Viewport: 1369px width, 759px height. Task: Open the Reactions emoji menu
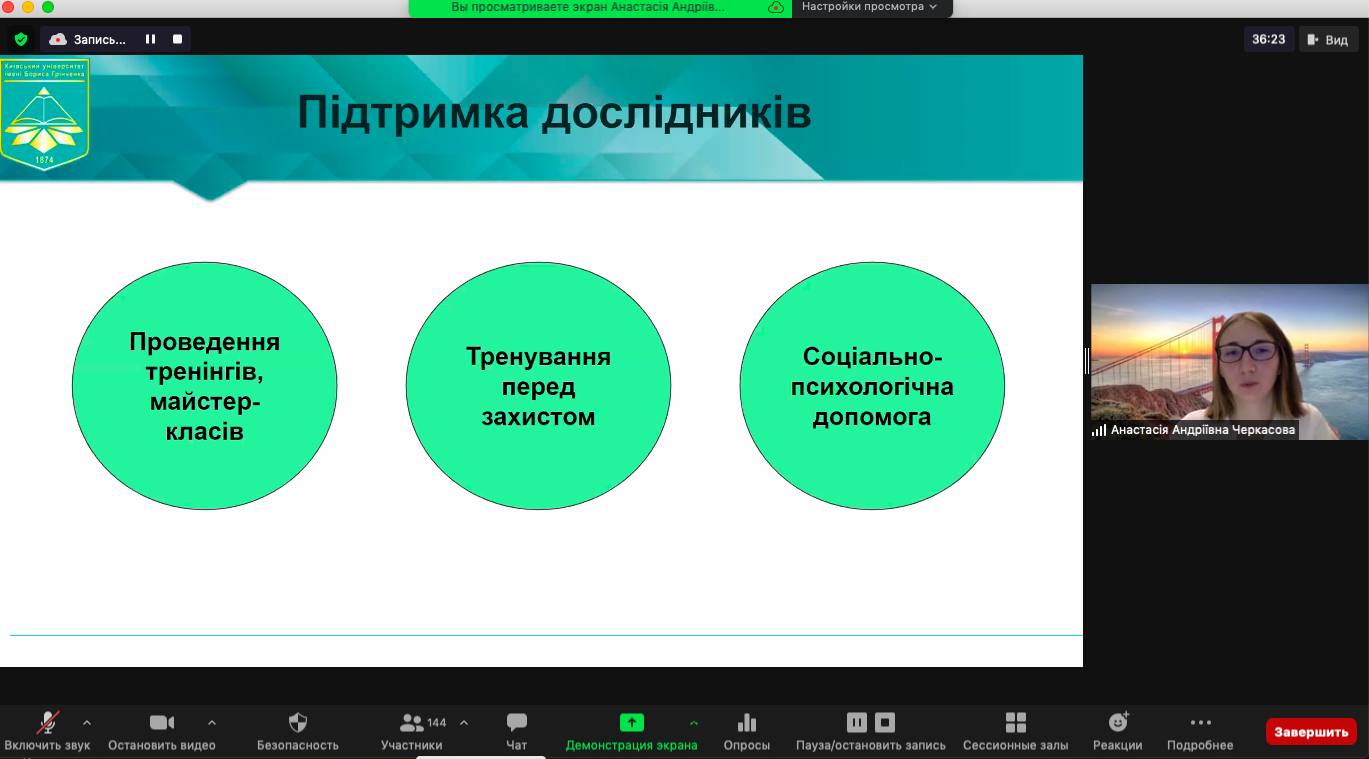[1118, 723]
